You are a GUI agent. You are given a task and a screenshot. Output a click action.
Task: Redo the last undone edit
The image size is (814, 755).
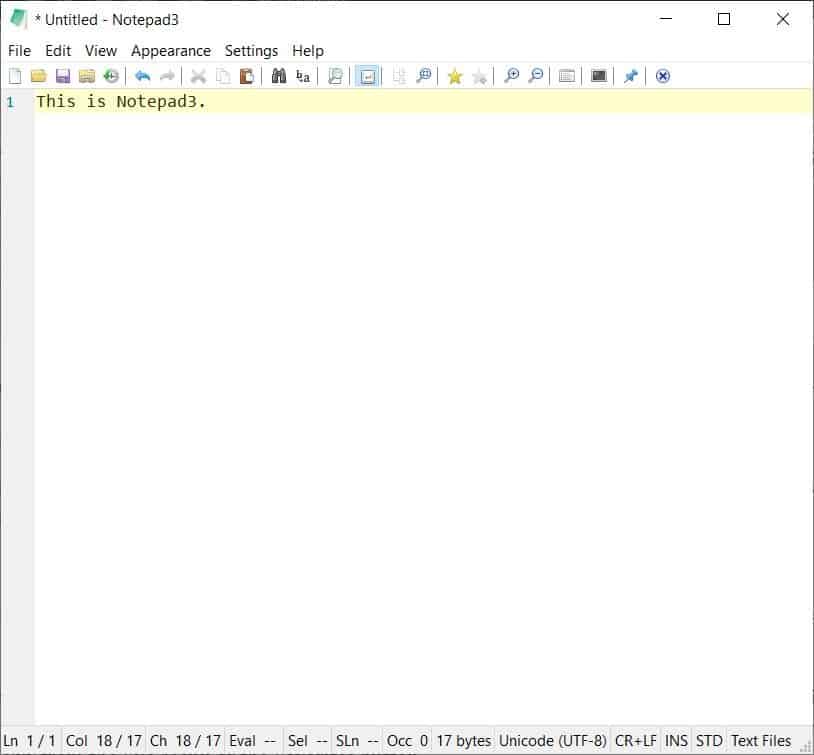click(166, 76)
